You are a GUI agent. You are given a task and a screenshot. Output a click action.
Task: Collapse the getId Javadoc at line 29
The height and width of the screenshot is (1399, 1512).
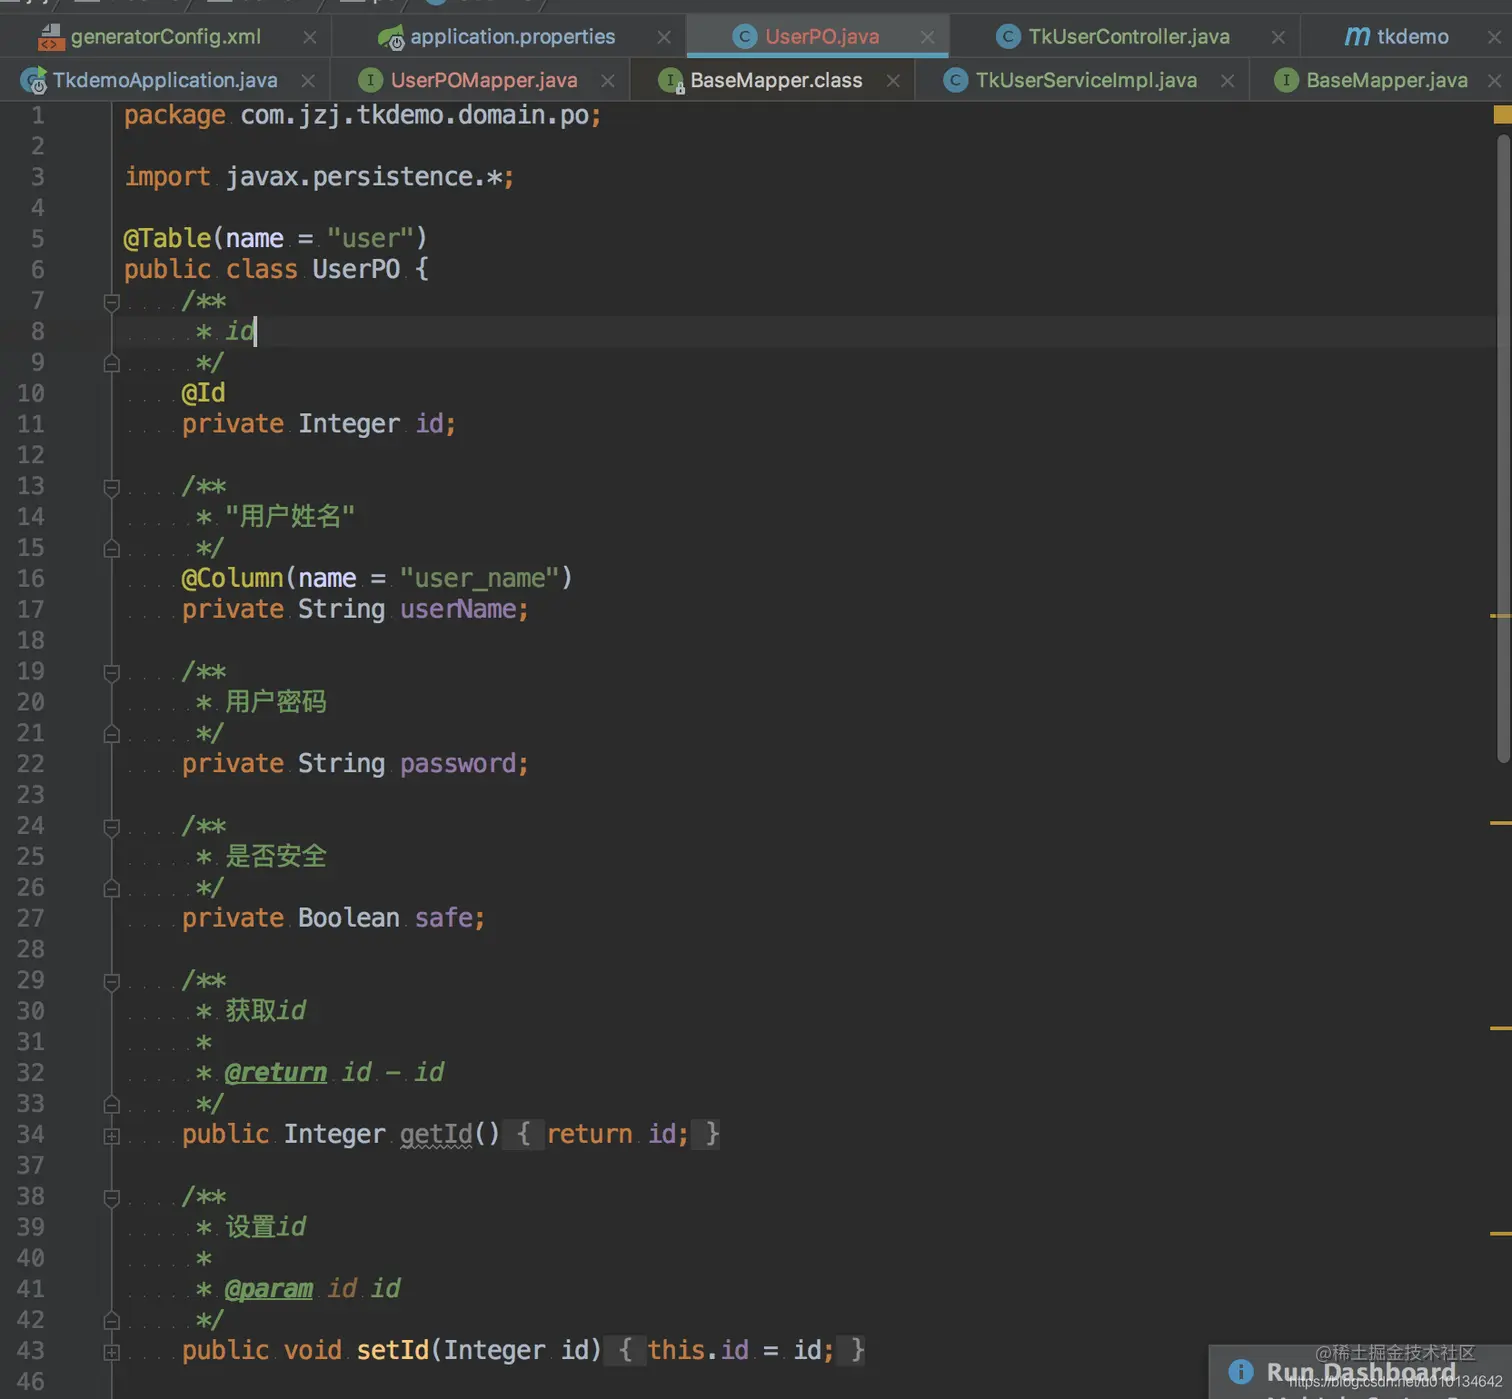(112, 981)
